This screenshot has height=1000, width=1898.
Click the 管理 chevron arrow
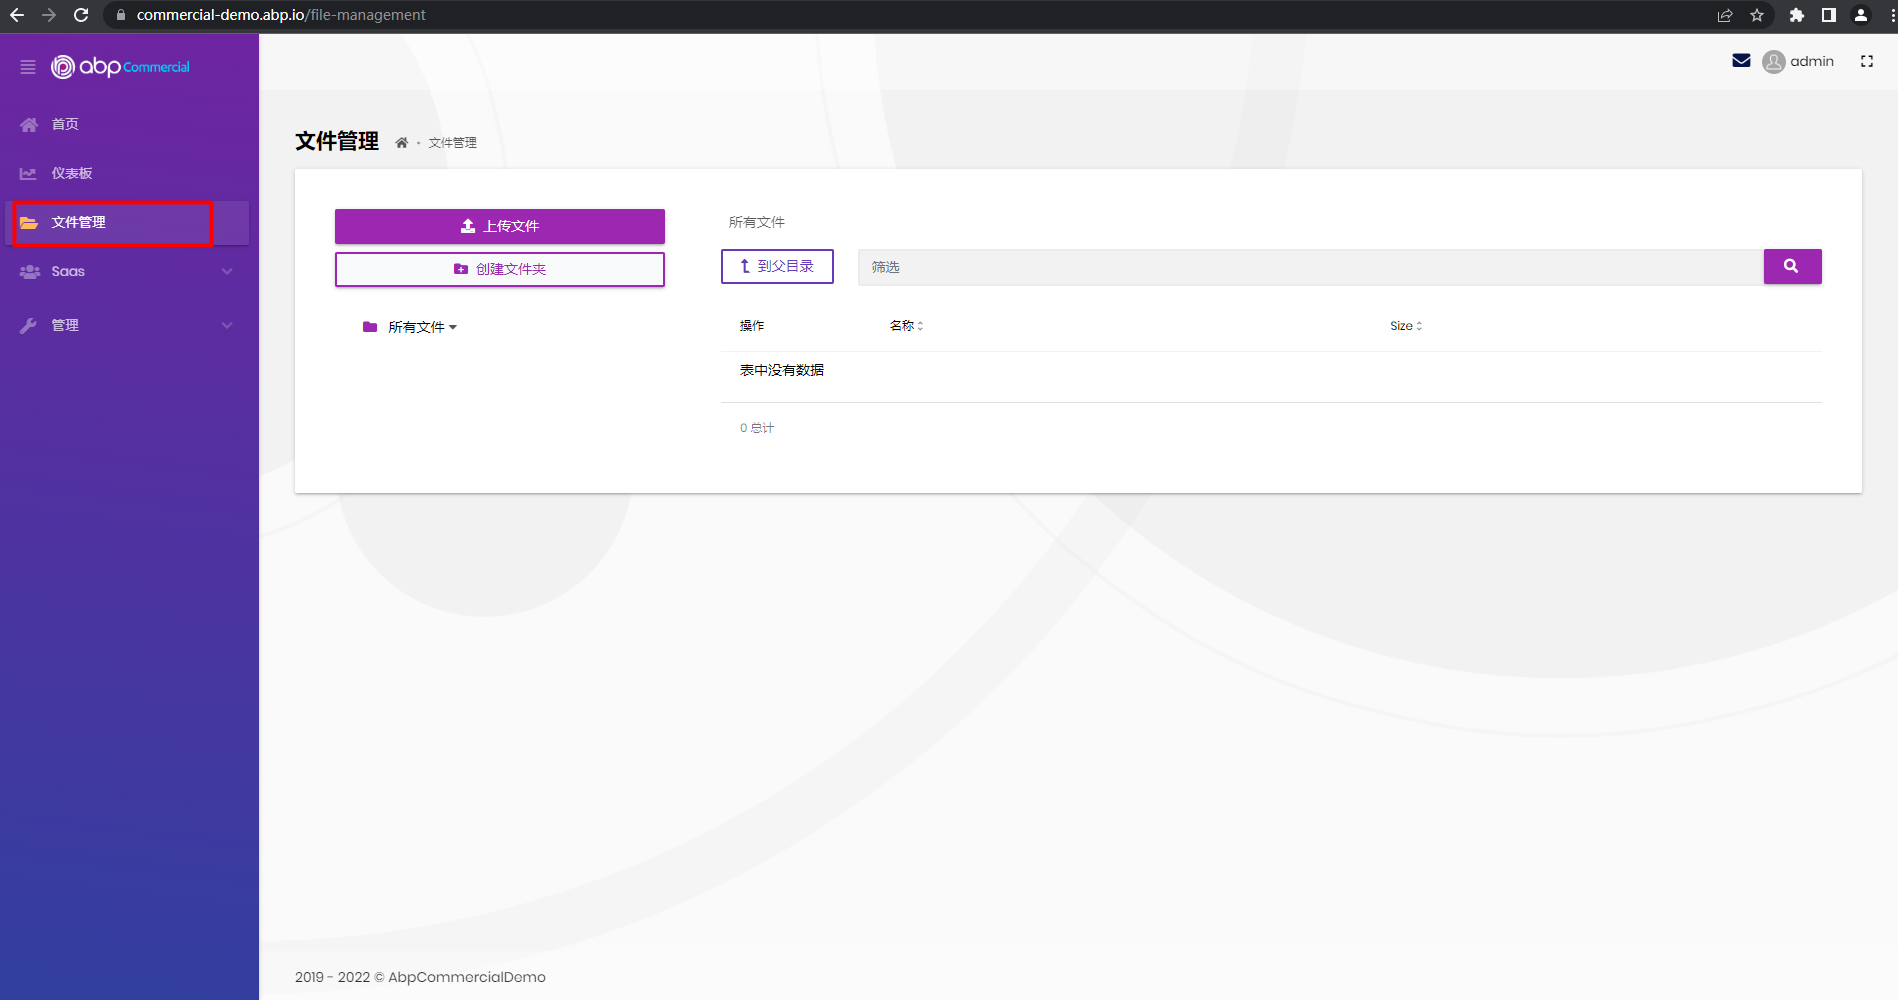tap(227, 325)
